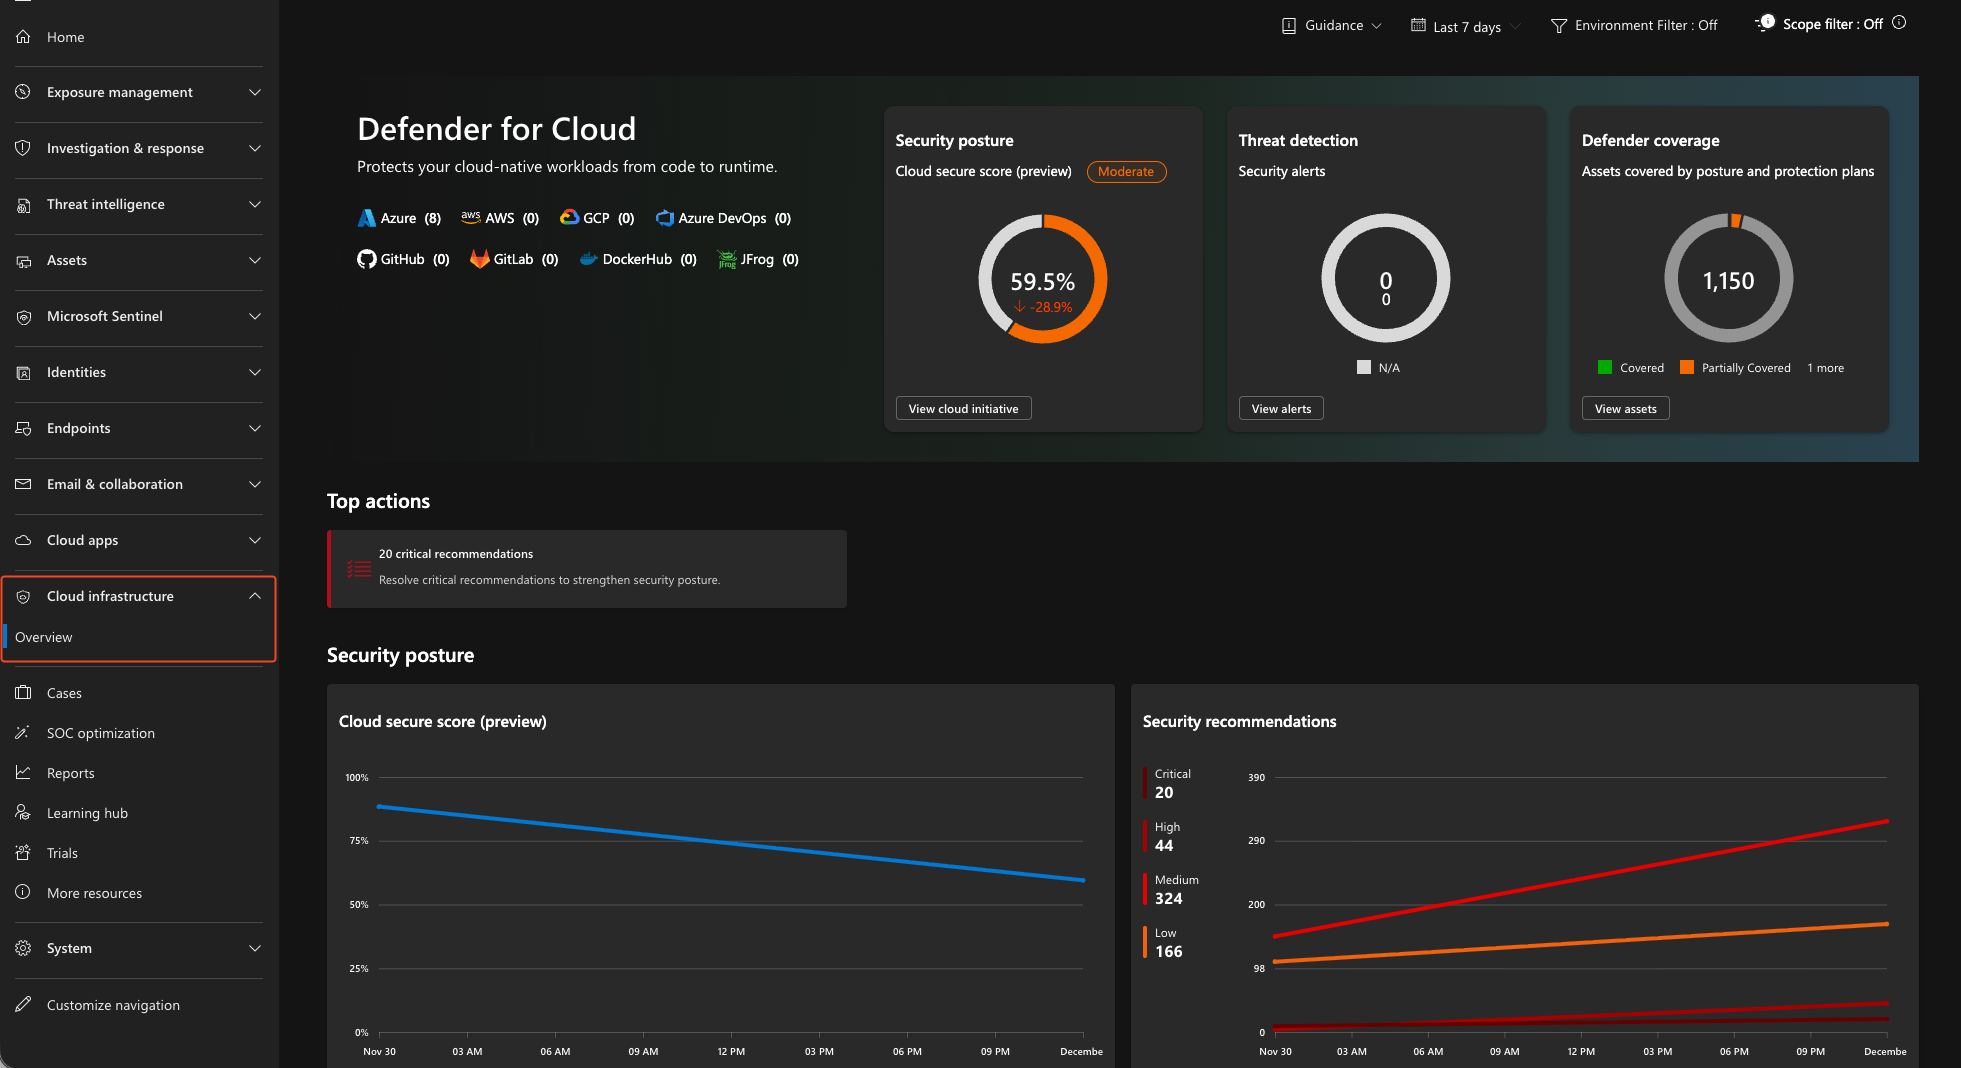Image resolution: width=1961 pixels, height=1068 pixels.
Task: Click the View alerts button
Action: pos(1280,408)
